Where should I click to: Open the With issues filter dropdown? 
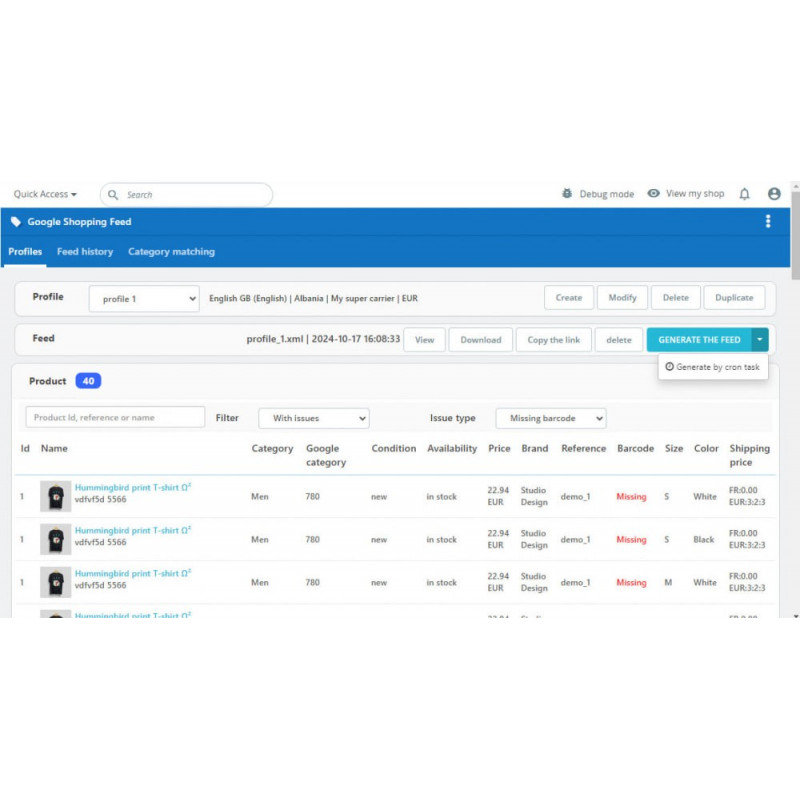314,418
